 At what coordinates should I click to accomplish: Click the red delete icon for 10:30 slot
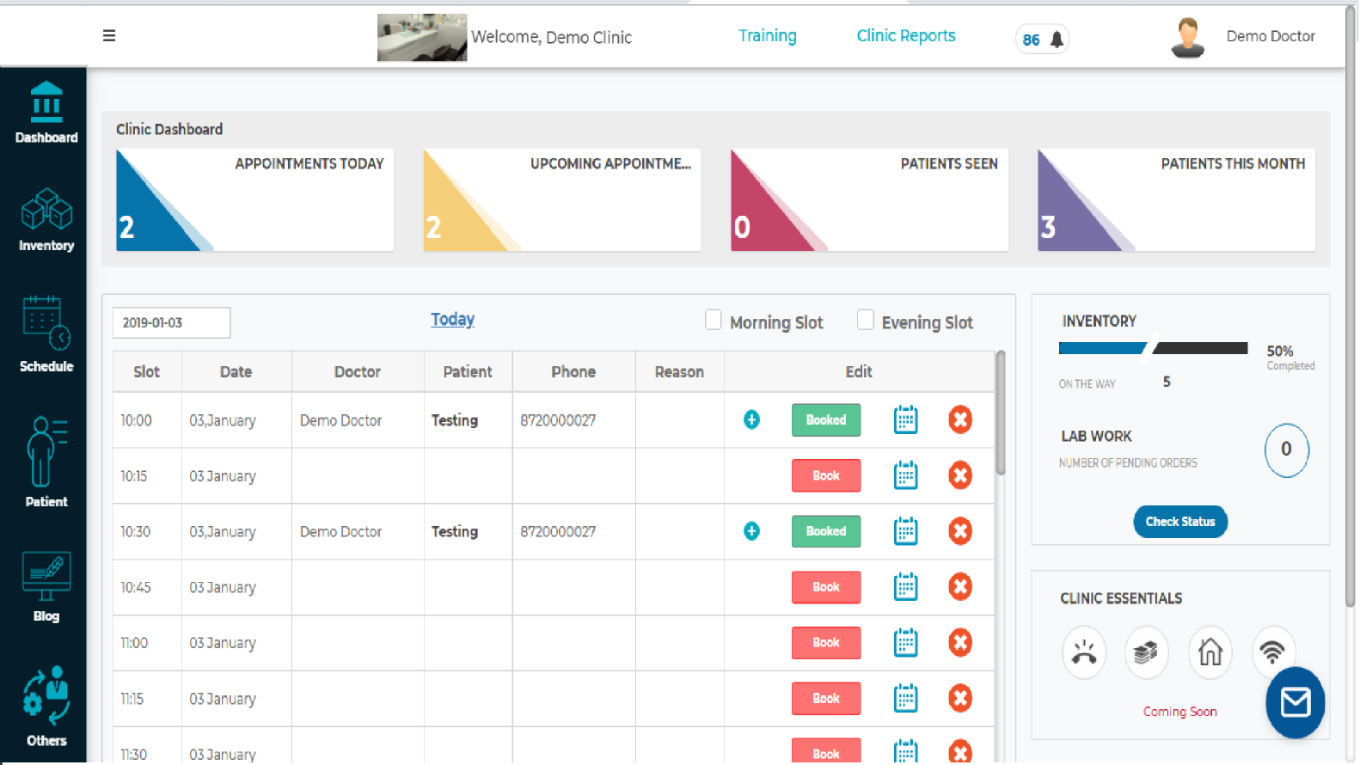point(960,531)
